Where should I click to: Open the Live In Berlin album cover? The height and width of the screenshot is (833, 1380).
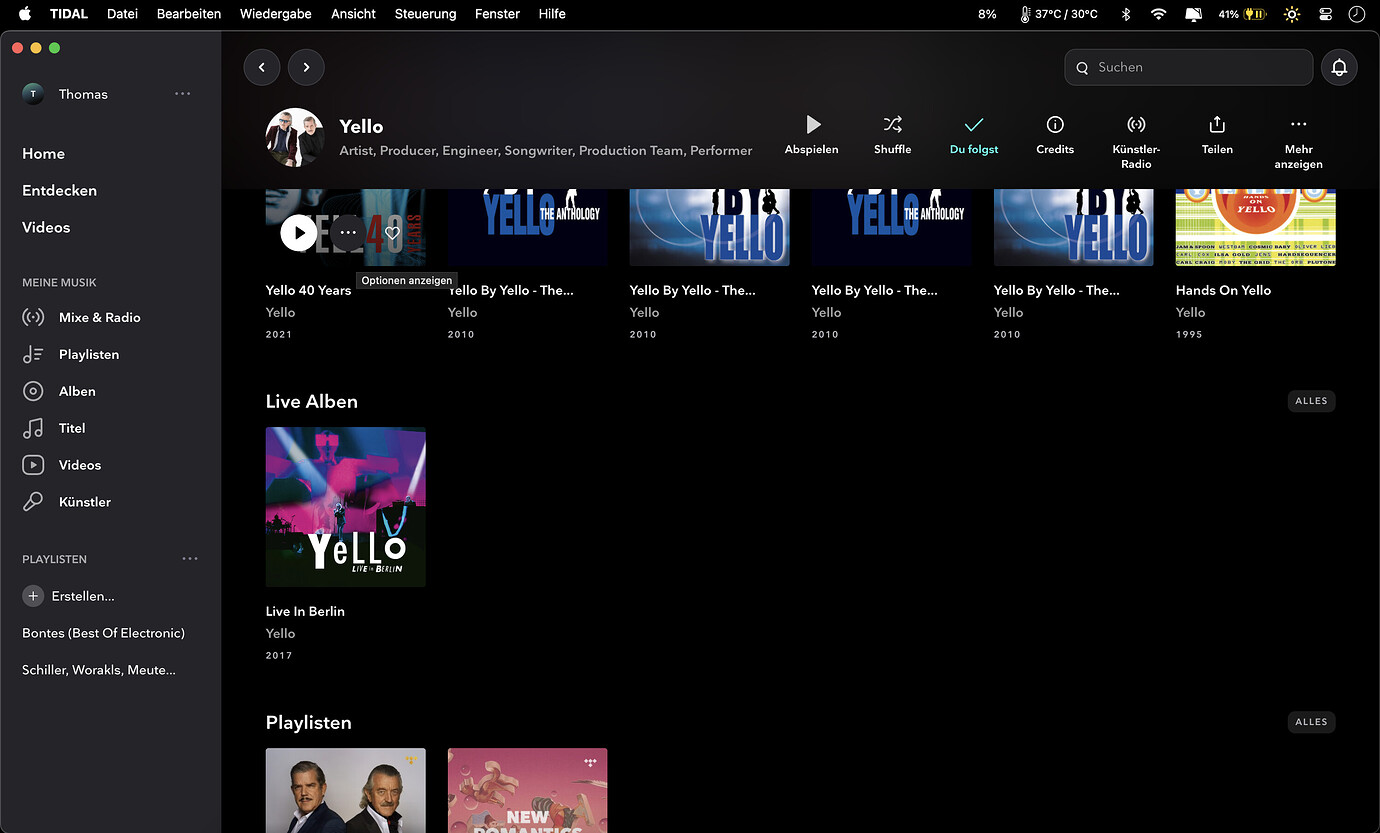346,507
